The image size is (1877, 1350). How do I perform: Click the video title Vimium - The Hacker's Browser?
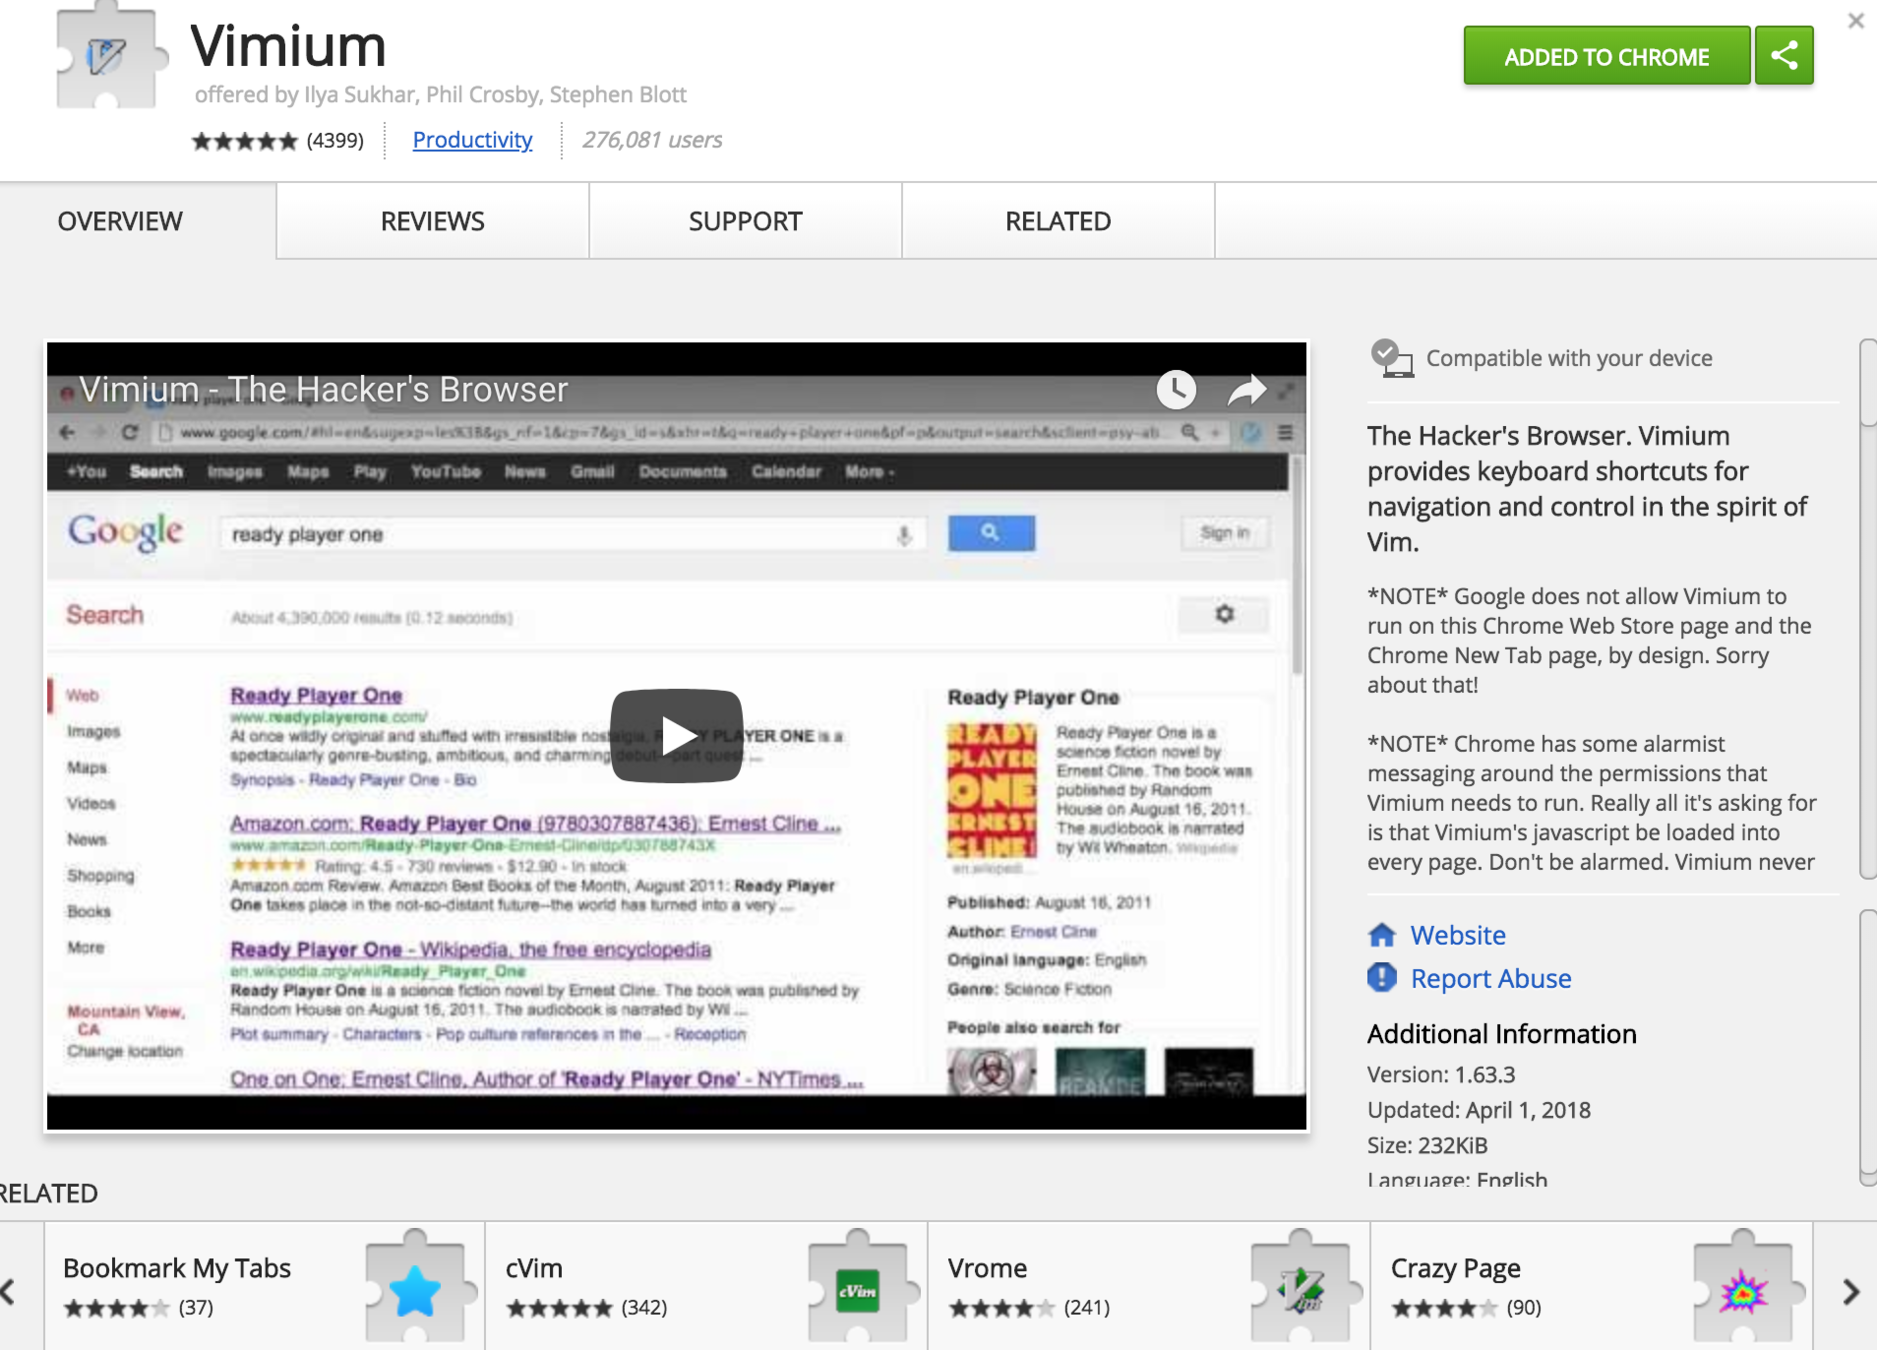(x=323, y=389)
